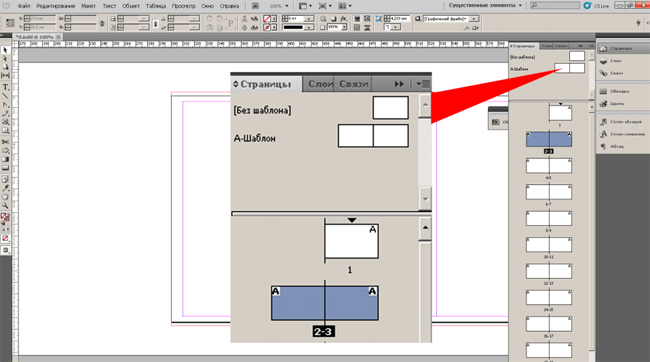Open the 100% zoom level dropdown

(279, 6)
